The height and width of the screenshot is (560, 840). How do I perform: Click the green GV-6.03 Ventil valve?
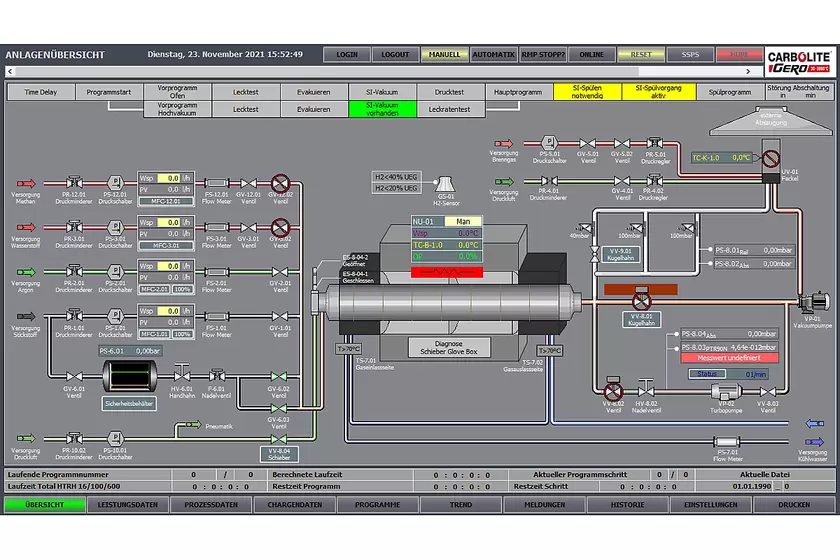pyautogui.click(x=279, y=409)
